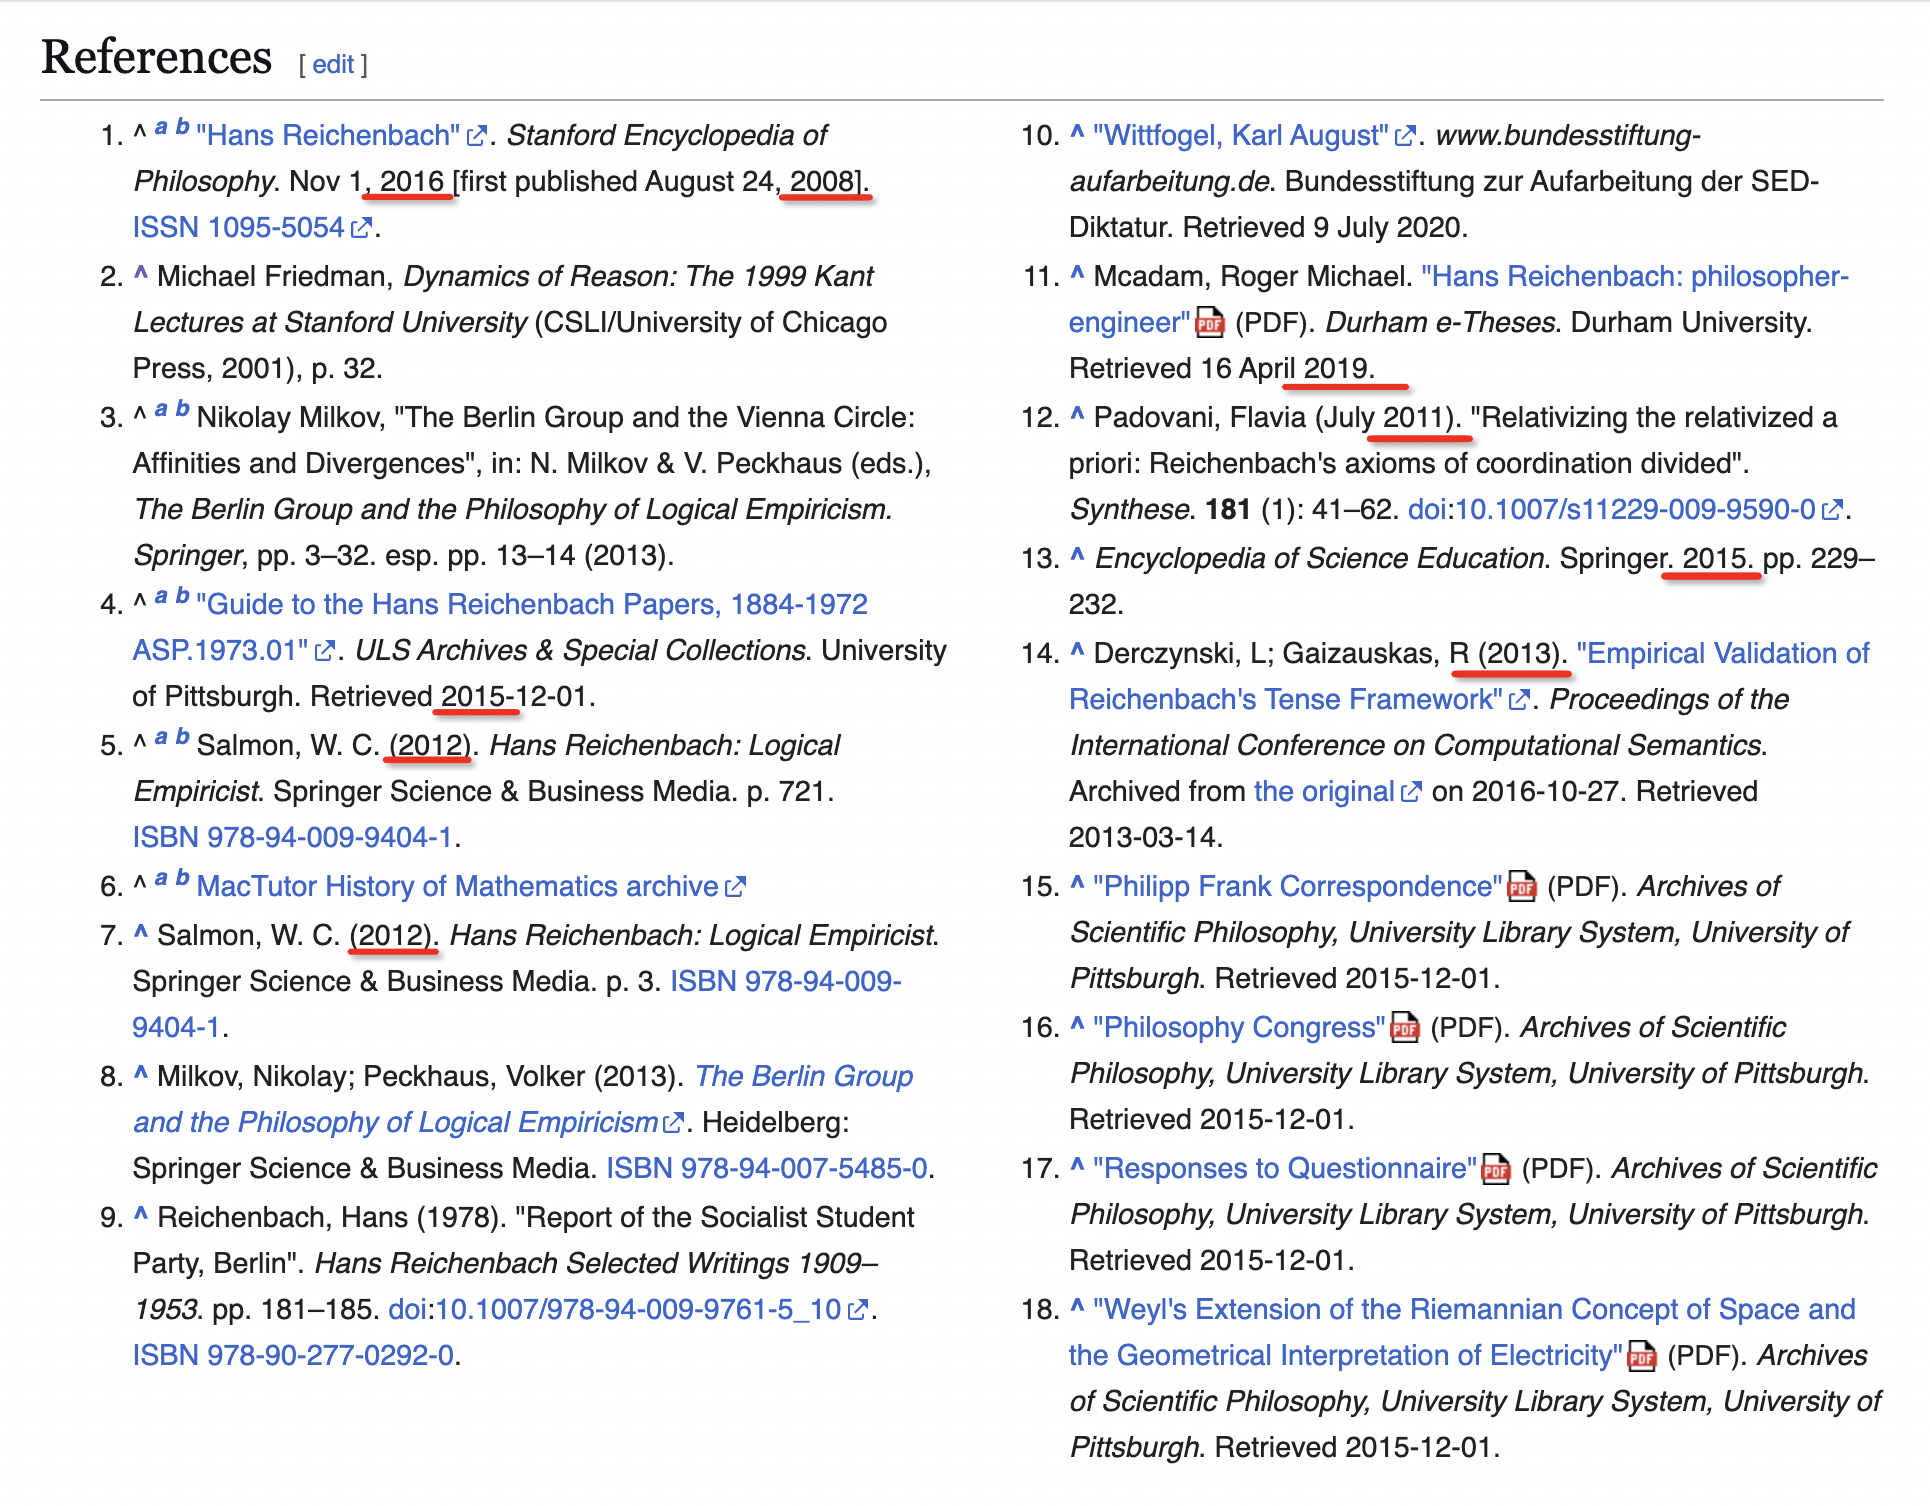Click the caret backlink of reference 17
The image size is (1930, 1506).
click(1077, 1166)
